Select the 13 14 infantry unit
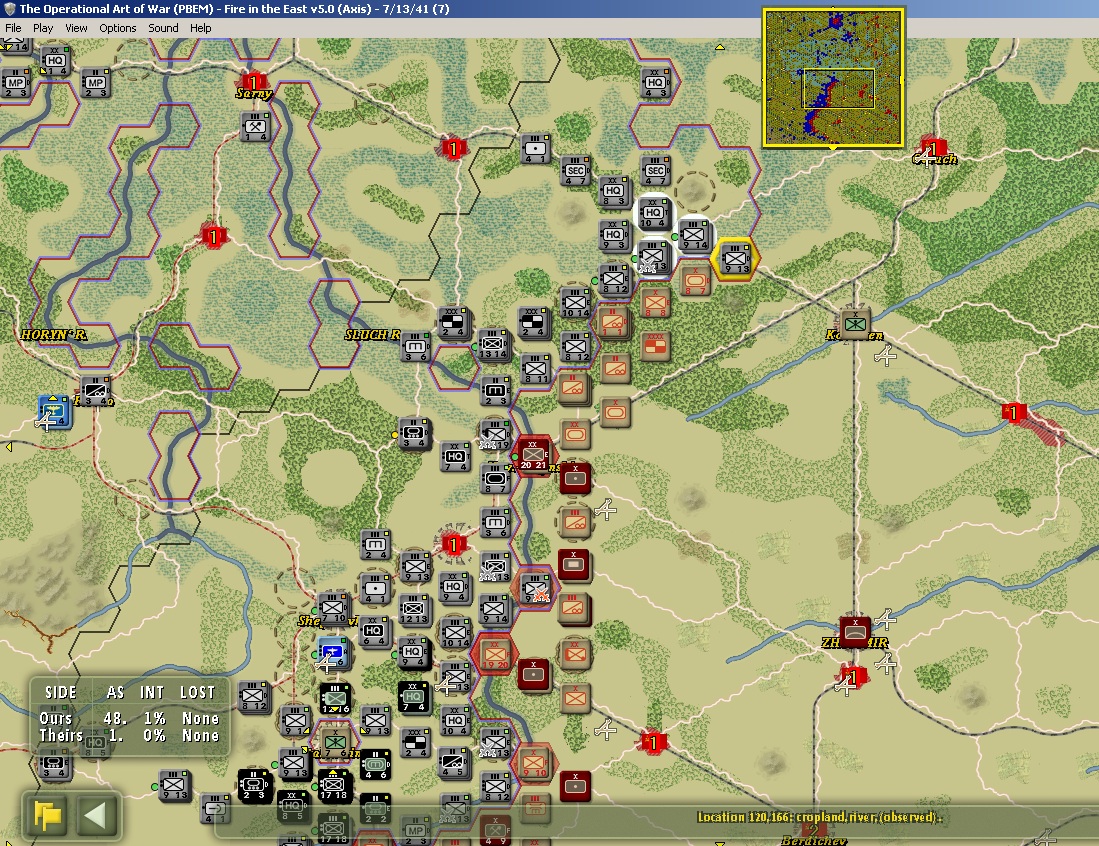 [x=493, y=344]
